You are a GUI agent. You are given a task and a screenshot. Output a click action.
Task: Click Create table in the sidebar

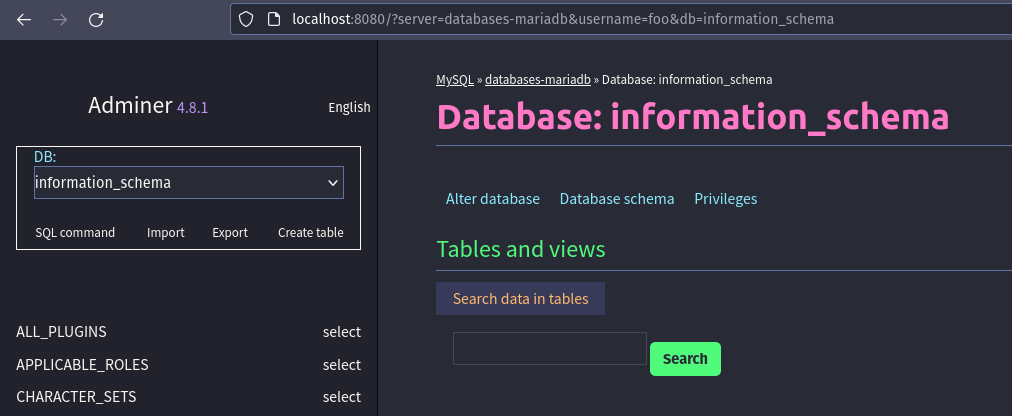point(310,232)
